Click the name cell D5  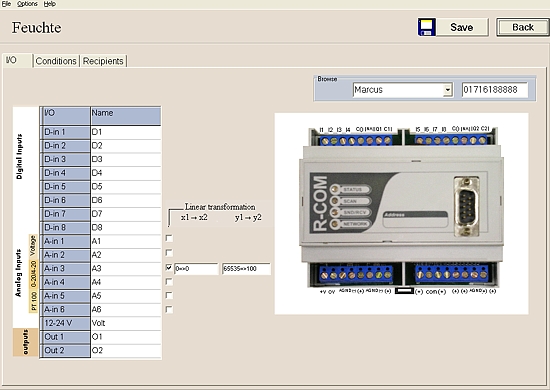[126, 187]
